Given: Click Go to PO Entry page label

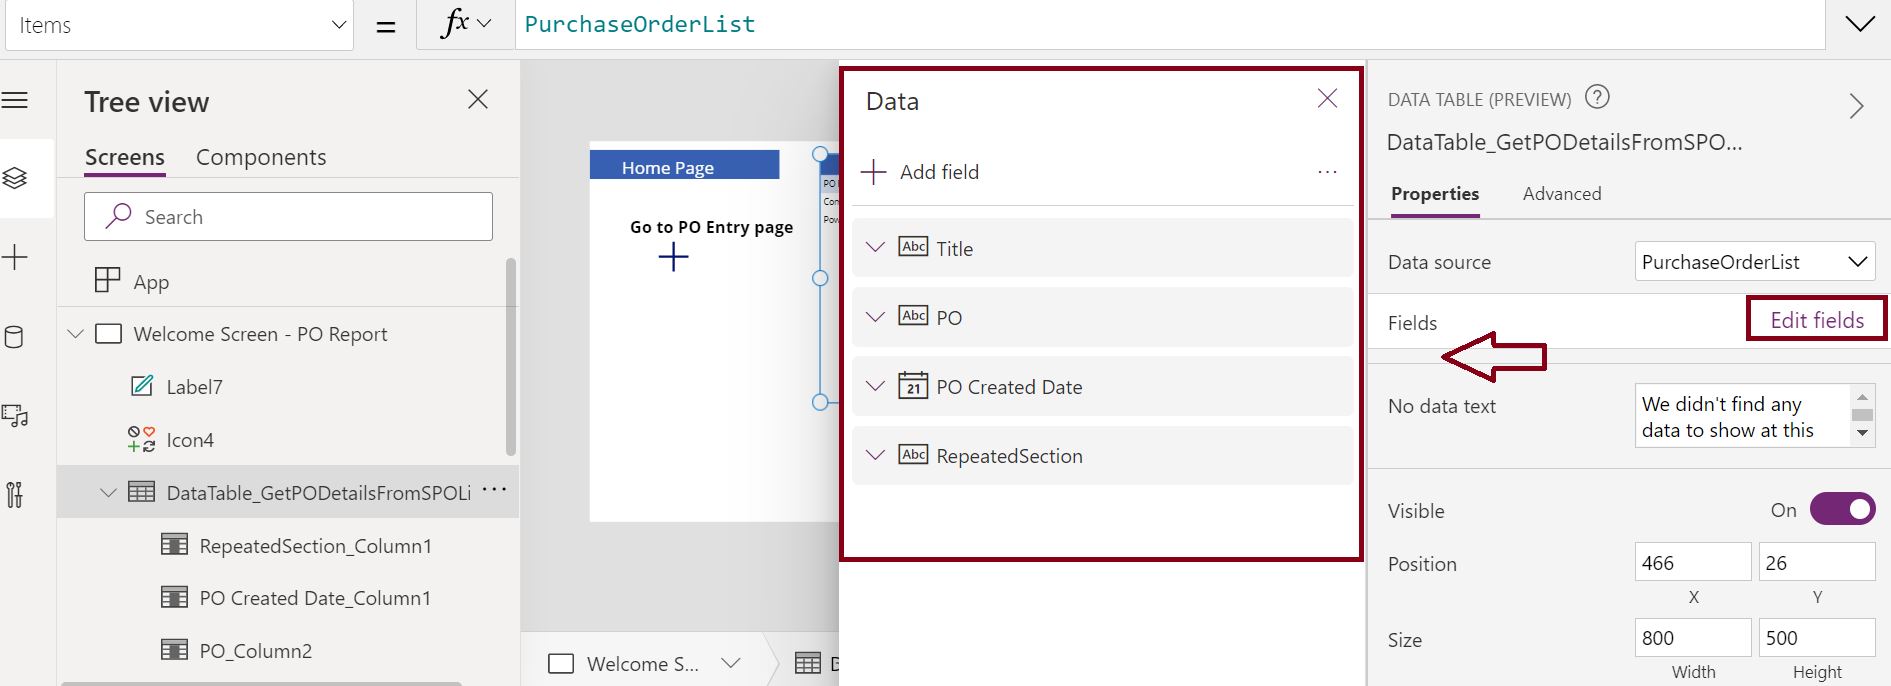Looking at the screenshot, I should [x=711, y=227].
